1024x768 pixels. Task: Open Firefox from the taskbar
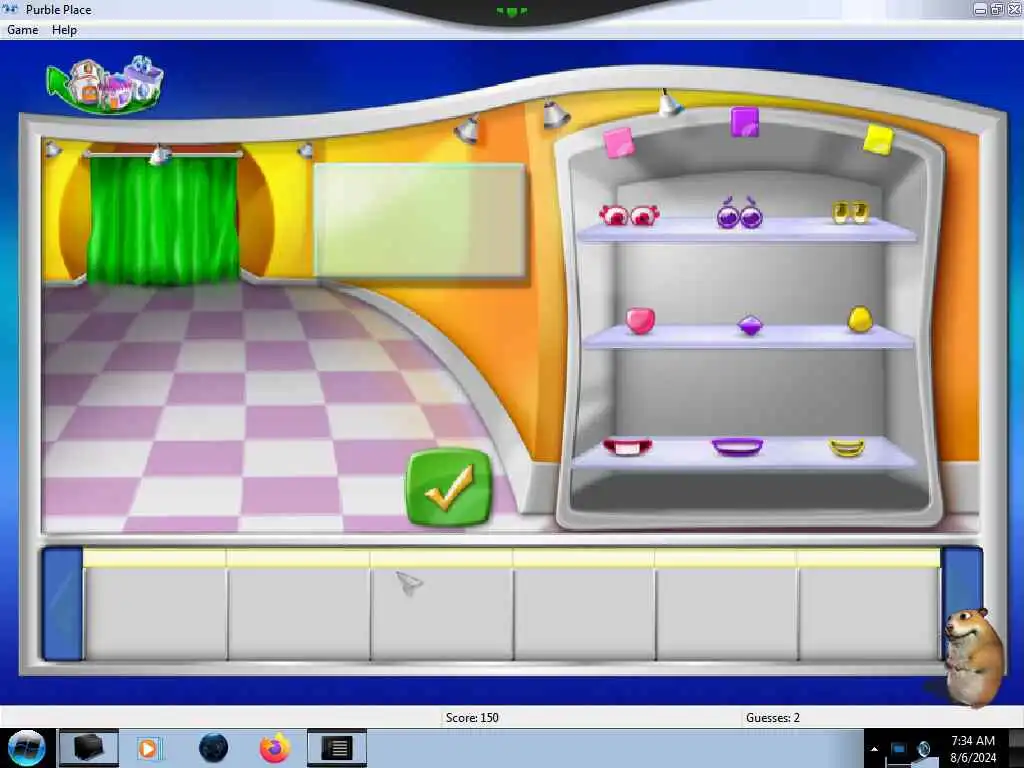275,748
